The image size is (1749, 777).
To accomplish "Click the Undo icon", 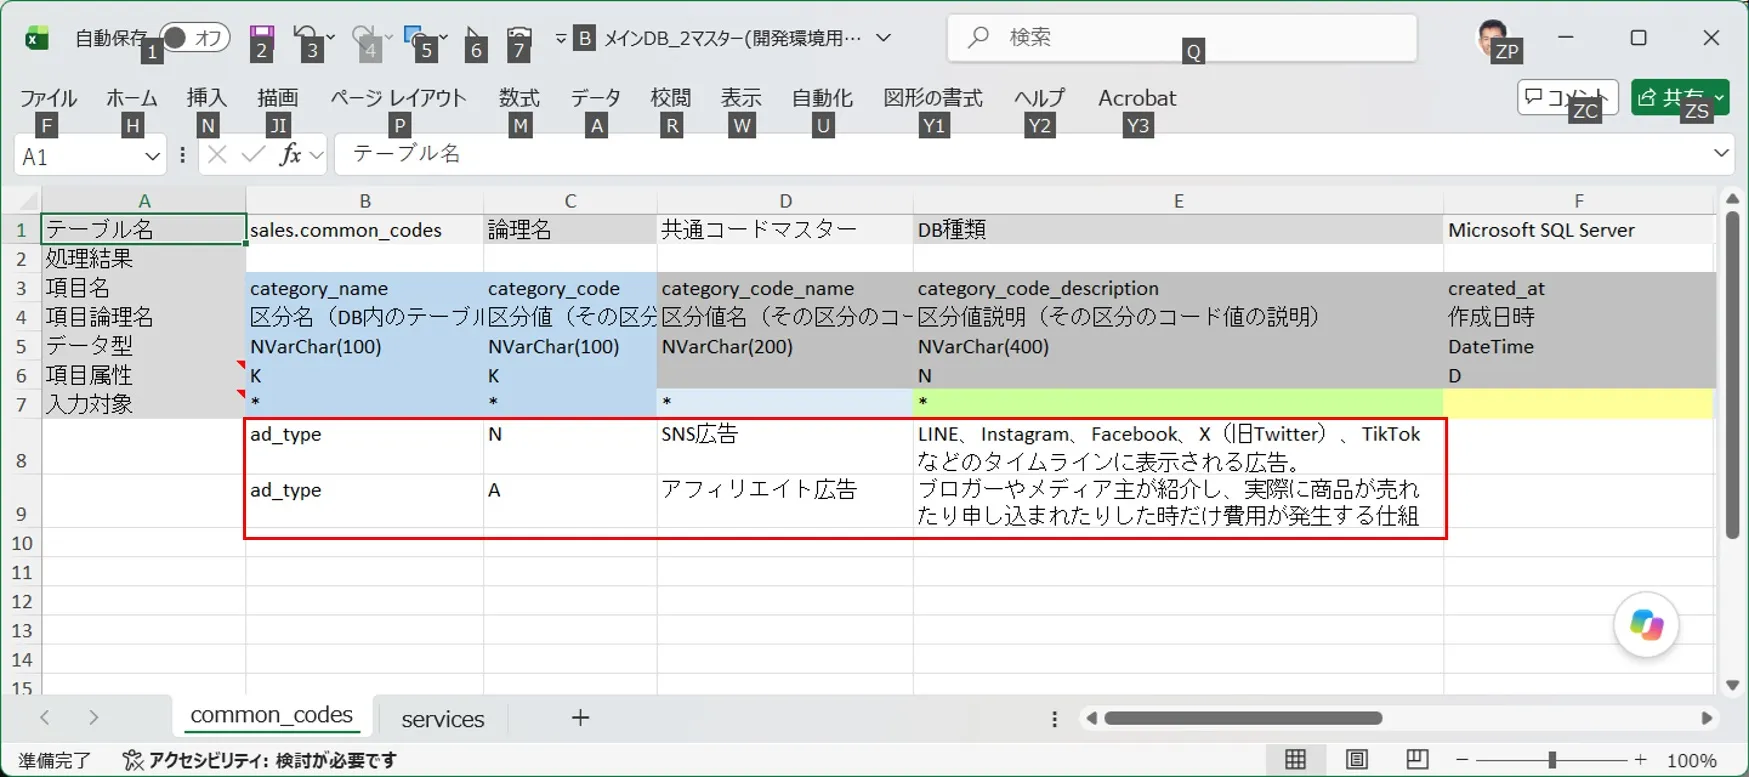I will [307, 38].
